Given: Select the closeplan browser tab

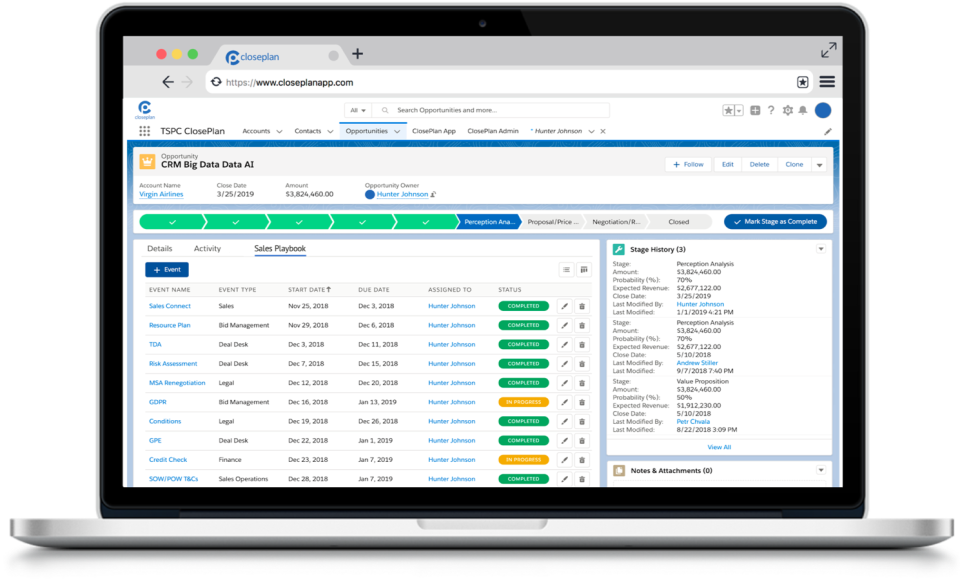Looking at the screenshot, I should pos(280,56).
